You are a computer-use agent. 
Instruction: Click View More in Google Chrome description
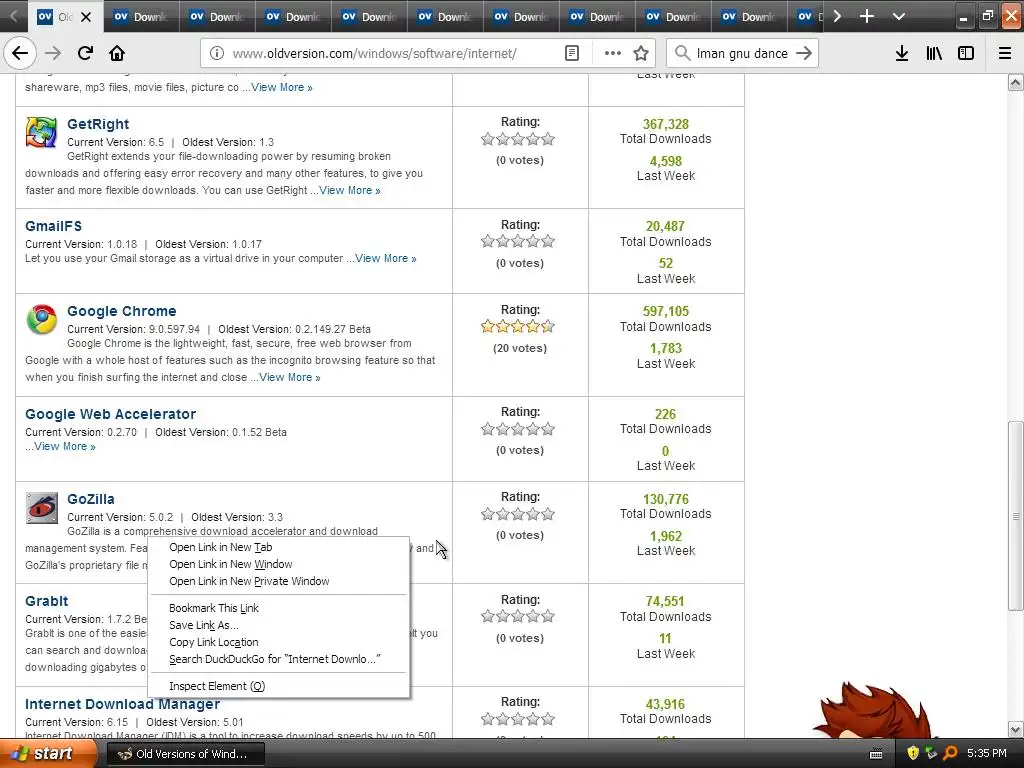point(289,377)
